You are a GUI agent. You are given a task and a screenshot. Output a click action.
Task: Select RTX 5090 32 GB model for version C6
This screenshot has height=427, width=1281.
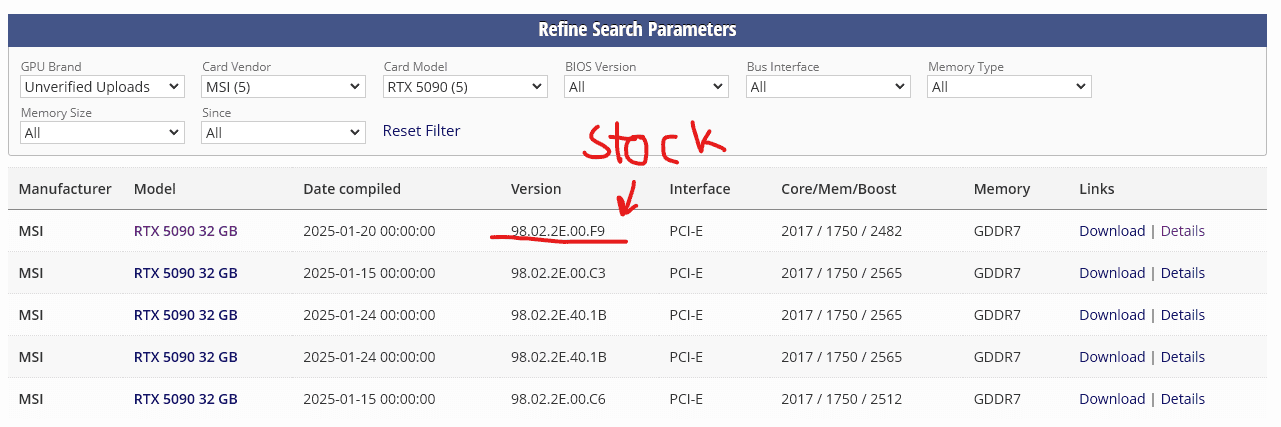(185, 399)
